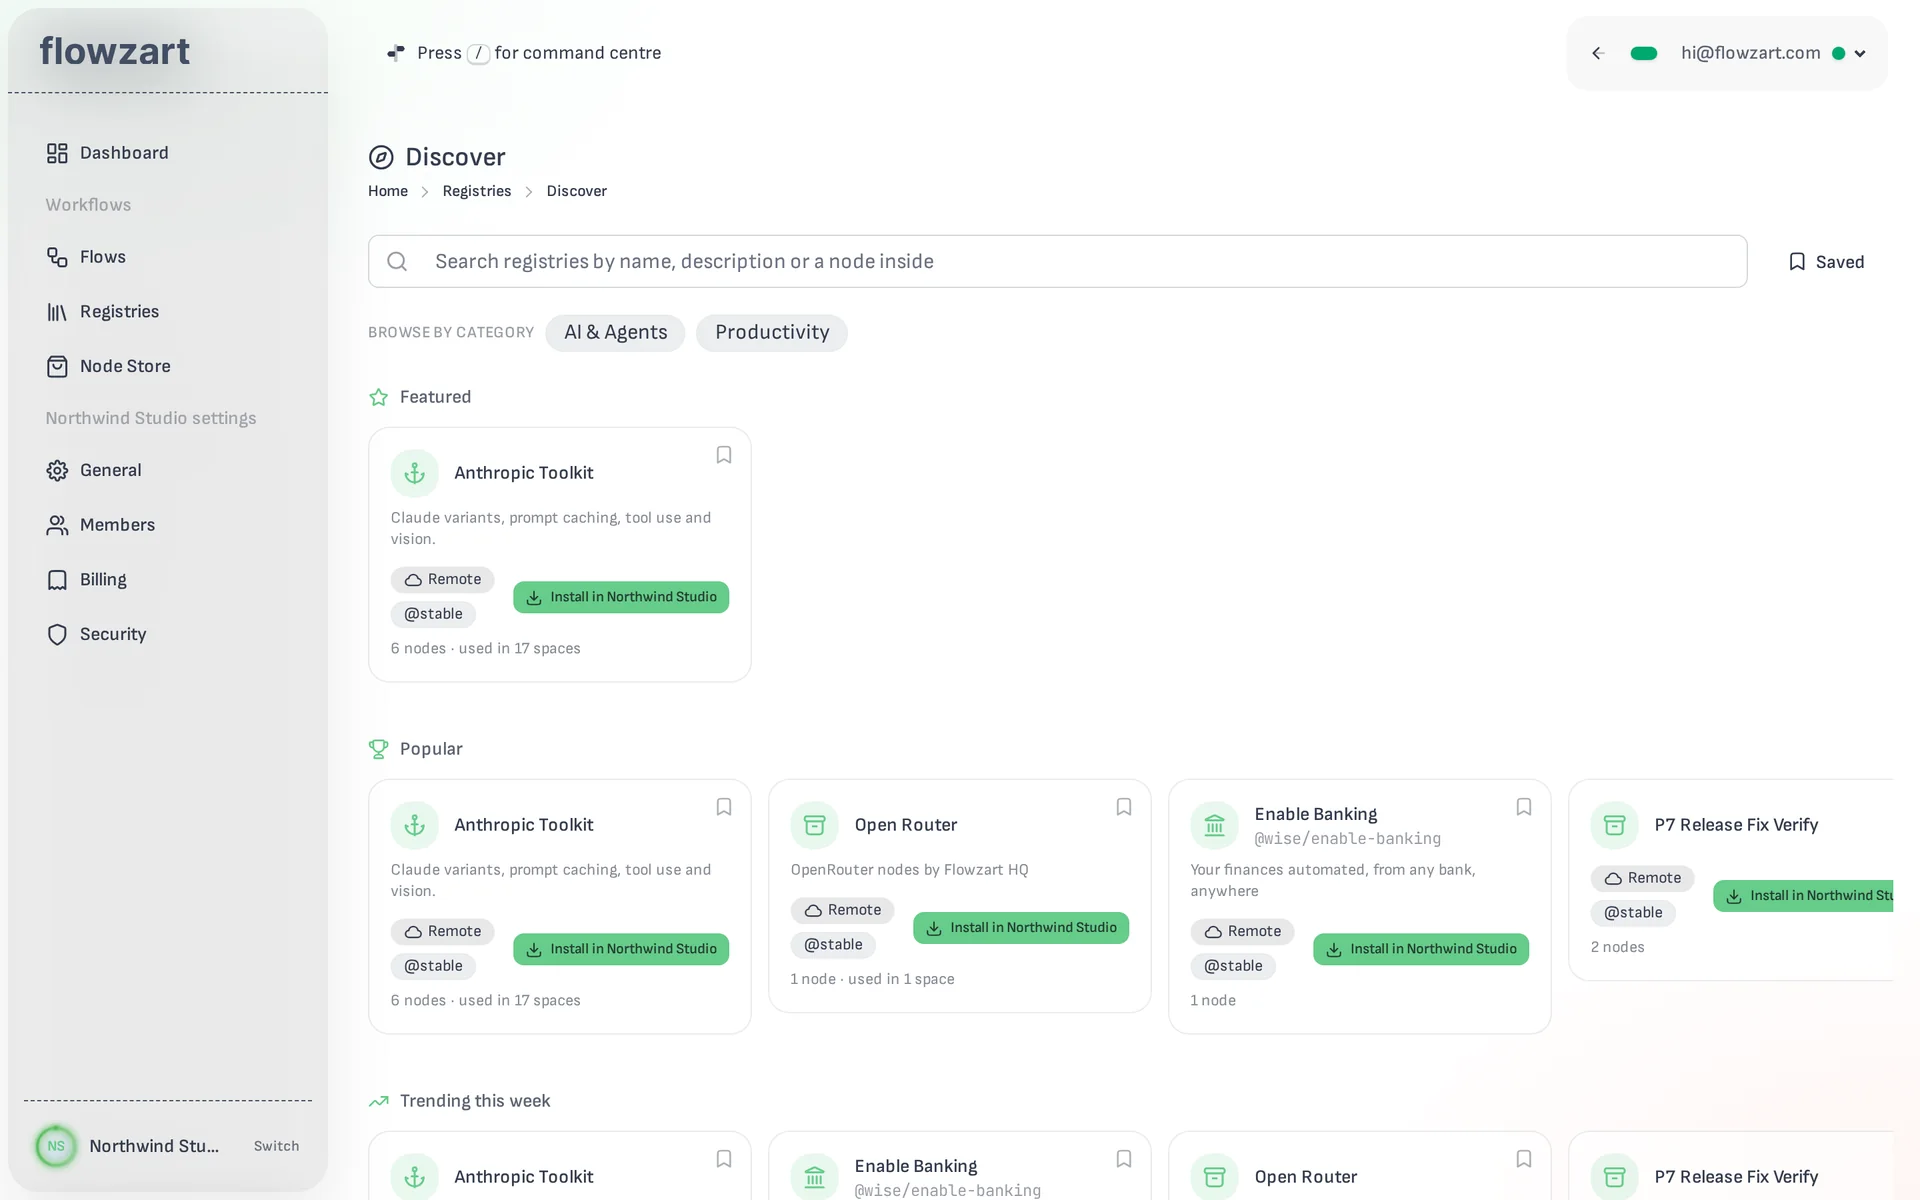Install Featured Anthropic Toolkit in Northwind Studio
This screenshot has width=1920, height=1200.
621,597
